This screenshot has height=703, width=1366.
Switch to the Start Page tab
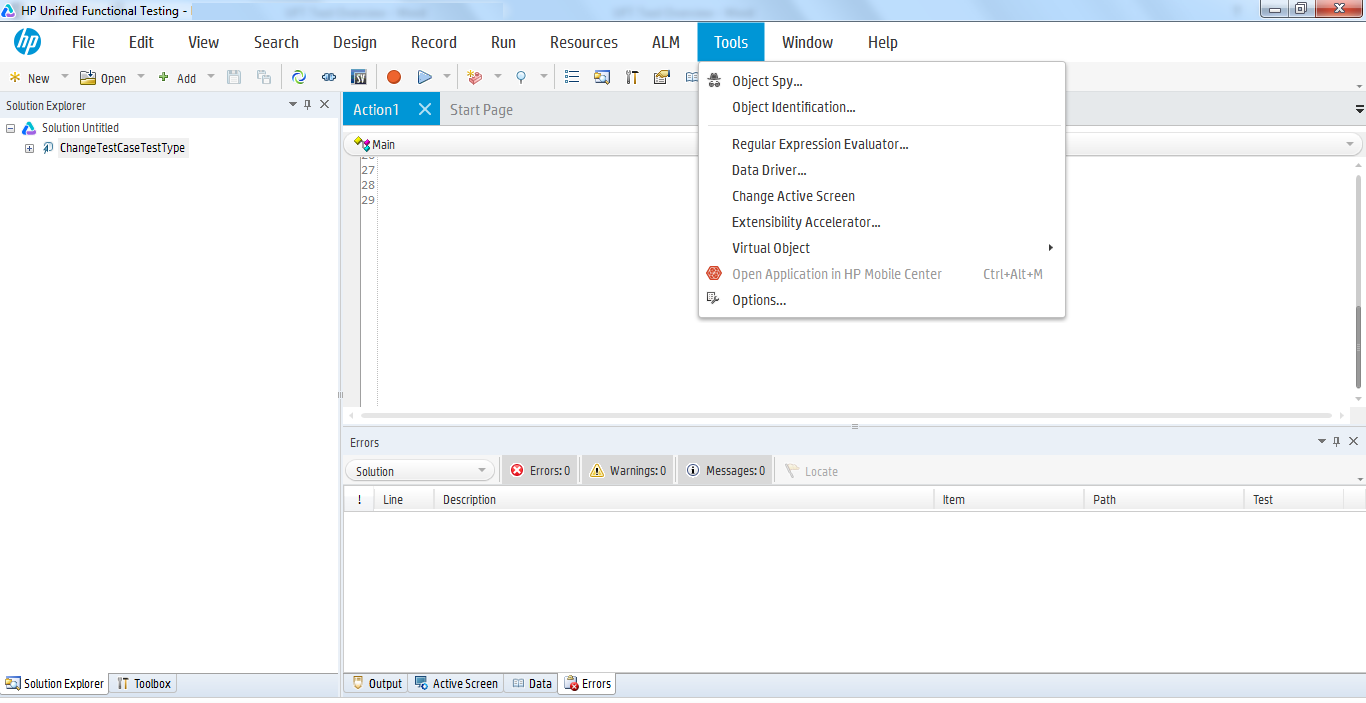click(x=481, y=109)
